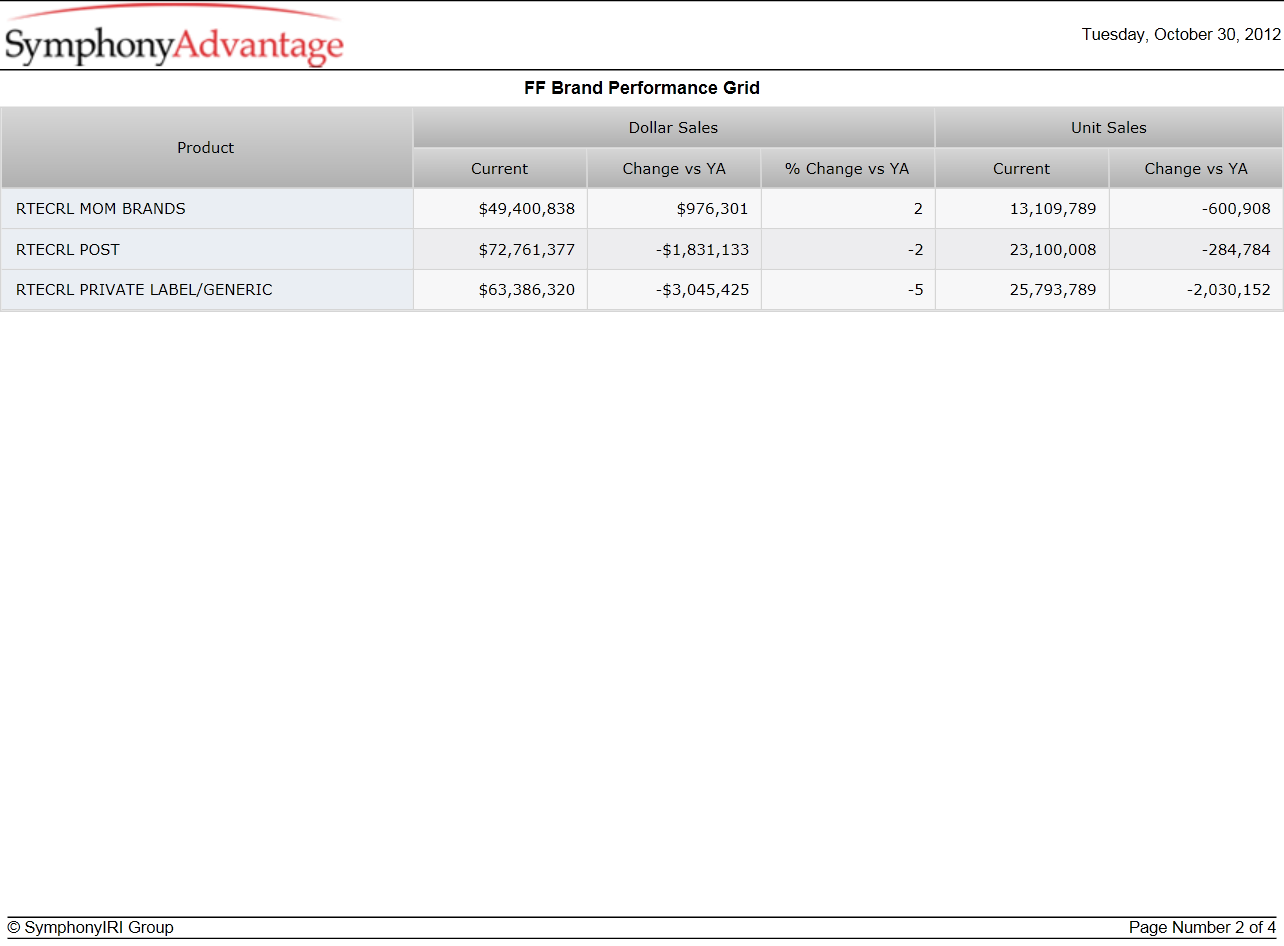Click Change vs YA header under Unit Sales
The height and width of the screenshot is (946, 1284).
(1196, 168)
